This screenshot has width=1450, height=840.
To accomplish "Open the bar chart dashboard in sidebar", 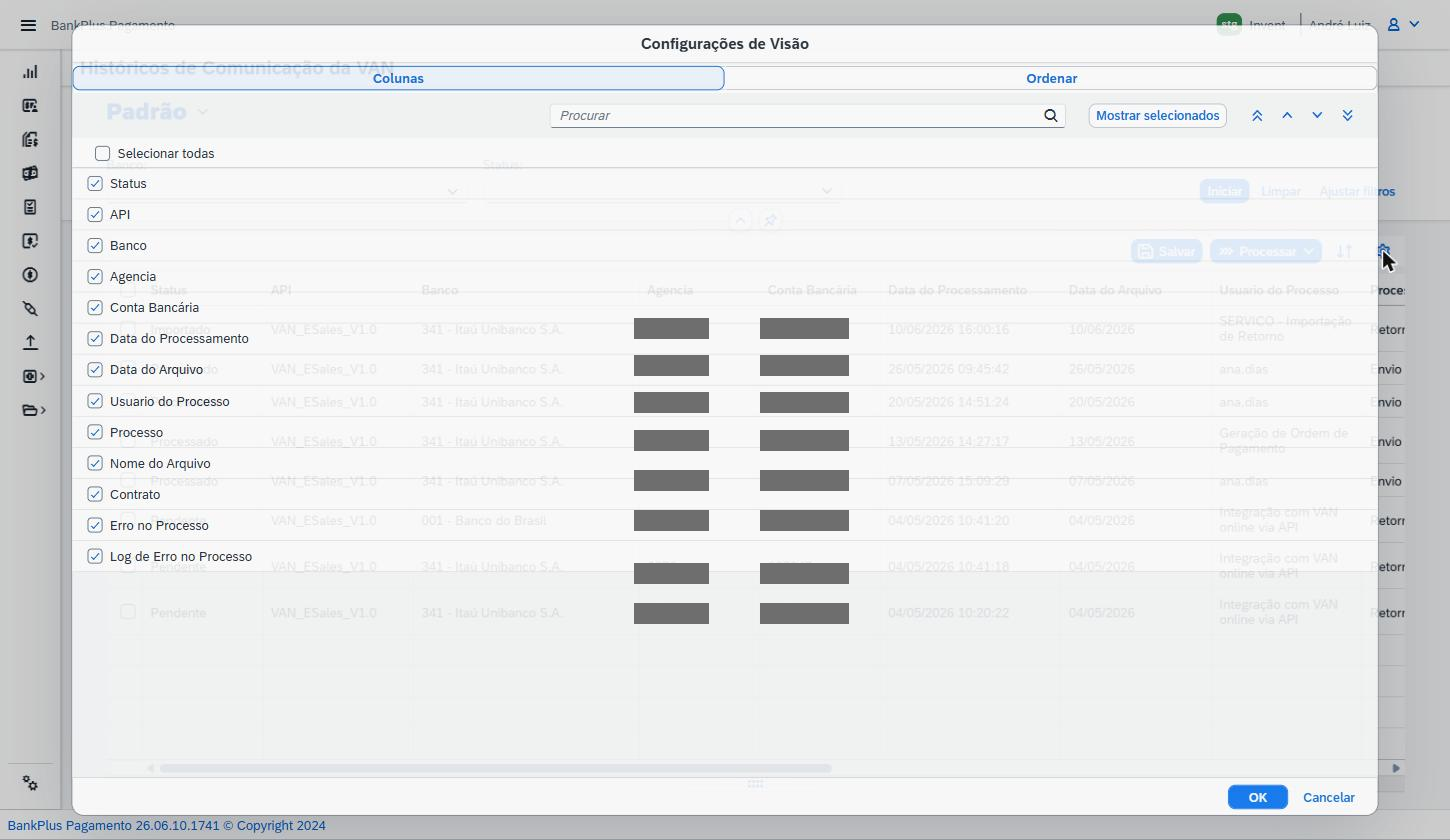I will point(30,72).
